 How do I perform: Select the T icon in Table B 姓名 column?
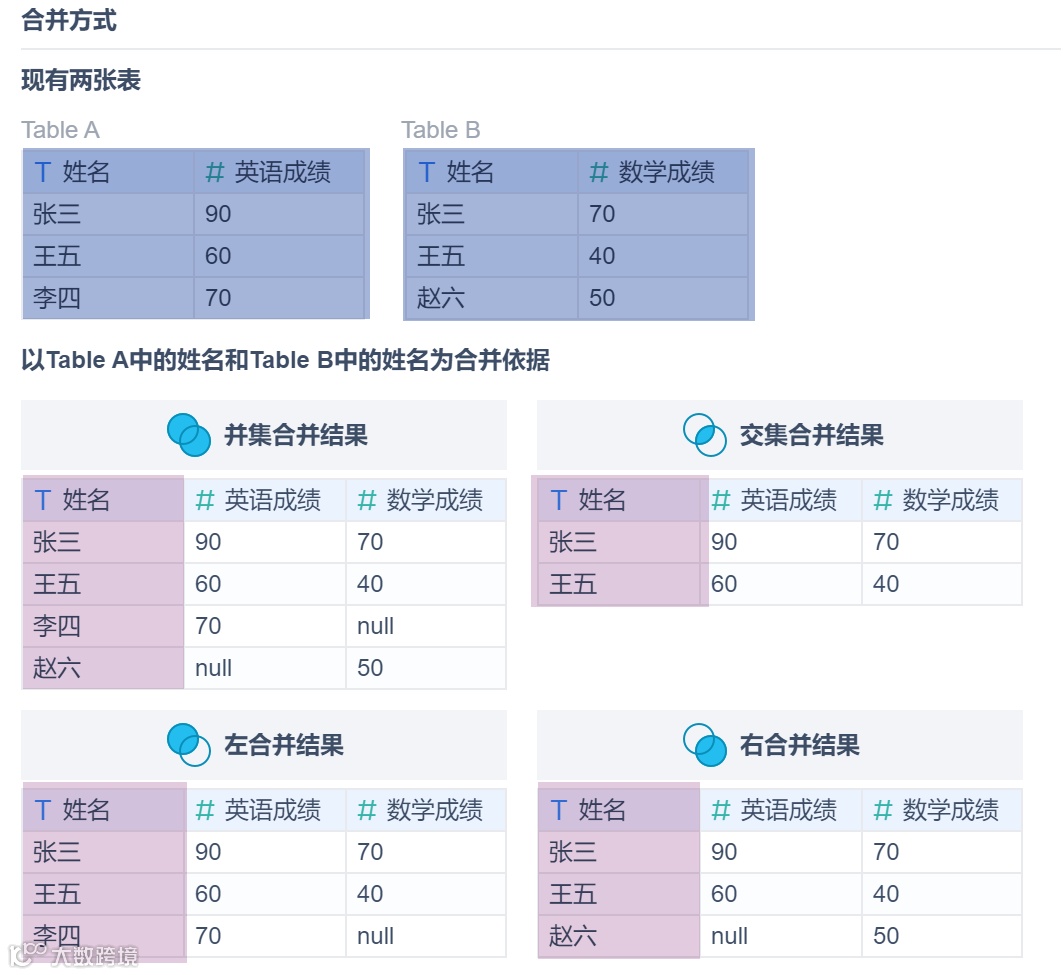pyautogui.click(x=425, y=172)
